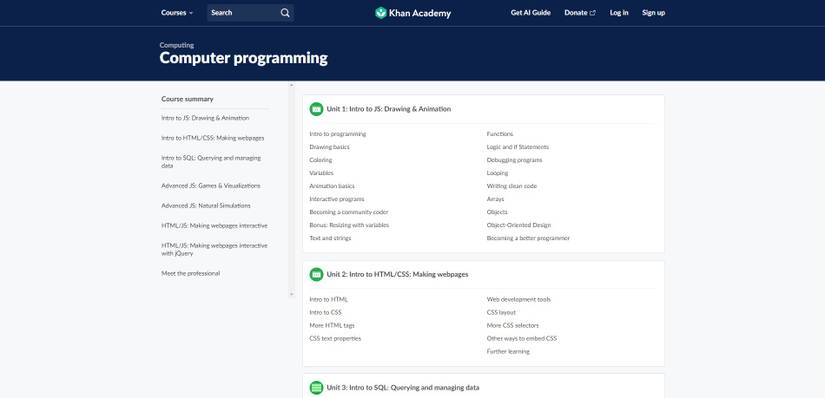Click the sidebar scrollbar down arrow

pyautogui.click(x=291, y=295)
